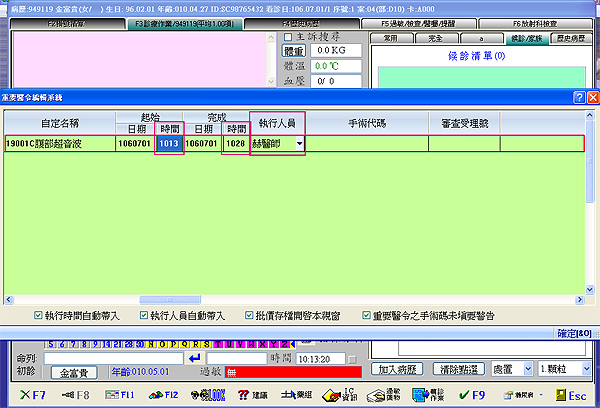Click the Esc exit icon
This screenshot has width=600, height=408.
click(573, 395)
